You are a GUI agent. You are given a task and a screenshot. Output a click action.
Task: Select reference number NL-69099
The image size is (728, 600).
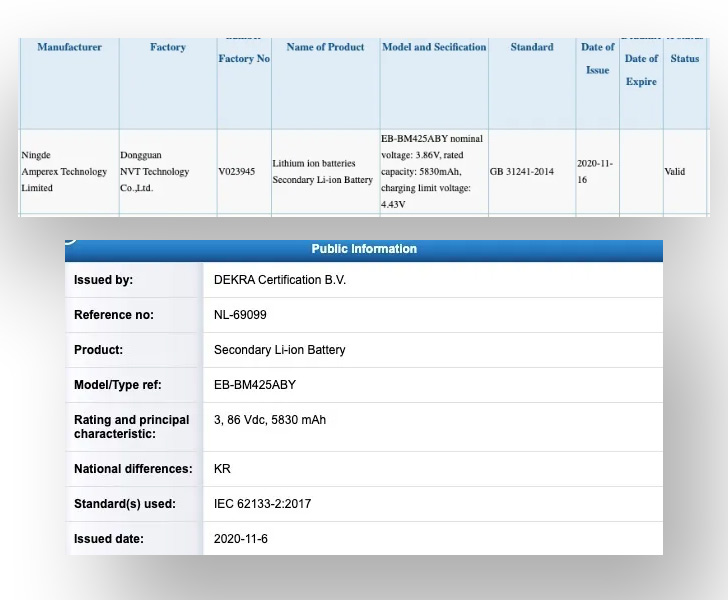(240, 315)
